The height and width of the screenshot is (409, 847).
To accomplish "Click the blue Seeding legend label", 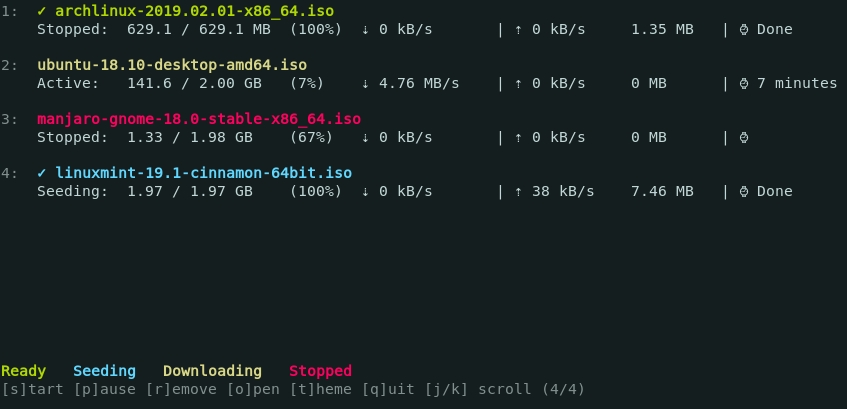I will click(104, 371).
